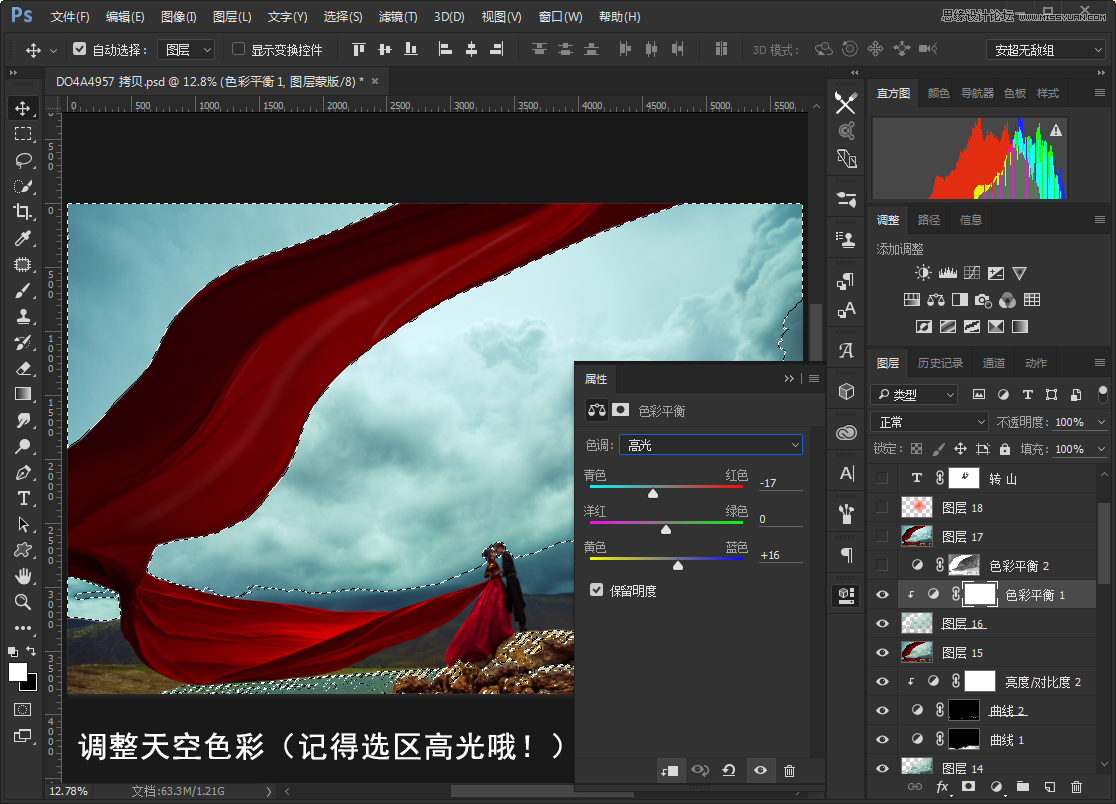Show the 图层 18 layer
The height and width of the screenshot is (804, 1116).
[x=883, y=507]
